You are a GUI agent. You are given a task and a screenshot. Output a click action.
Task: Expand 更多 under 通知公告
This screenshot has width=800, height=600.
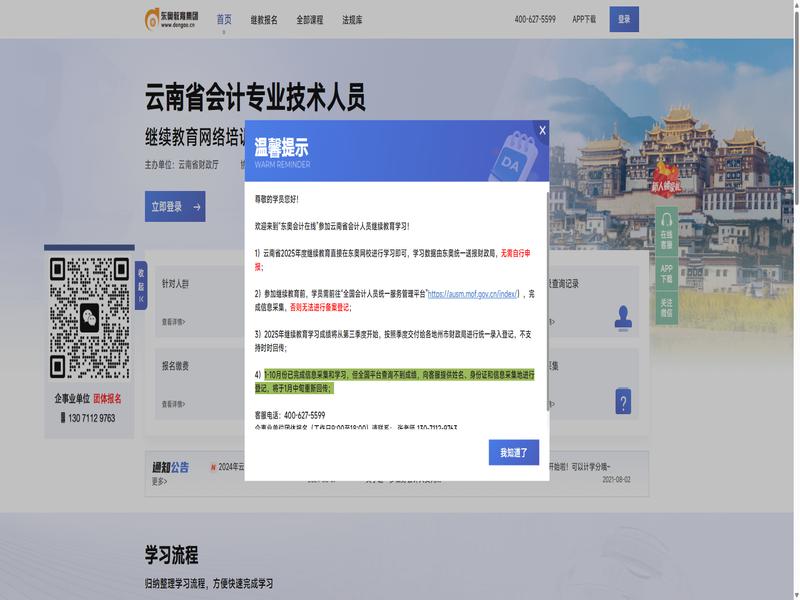[x=159, y=481]
